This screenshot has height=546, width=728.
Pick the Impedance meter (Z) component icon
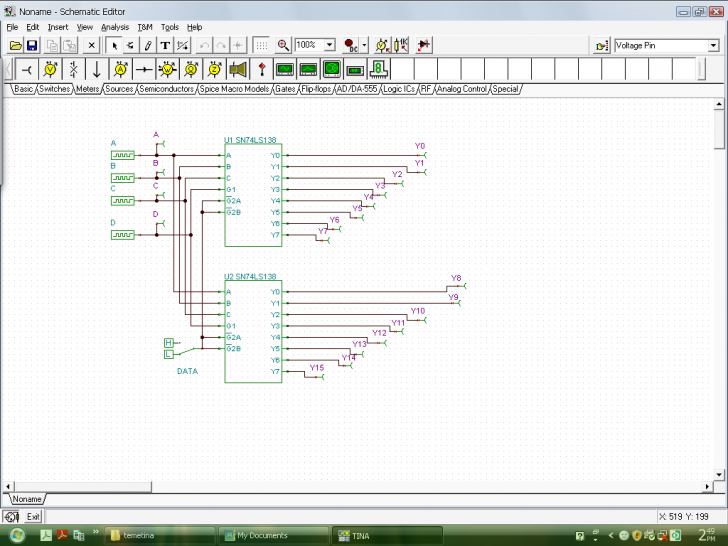[x=214, y=70]
